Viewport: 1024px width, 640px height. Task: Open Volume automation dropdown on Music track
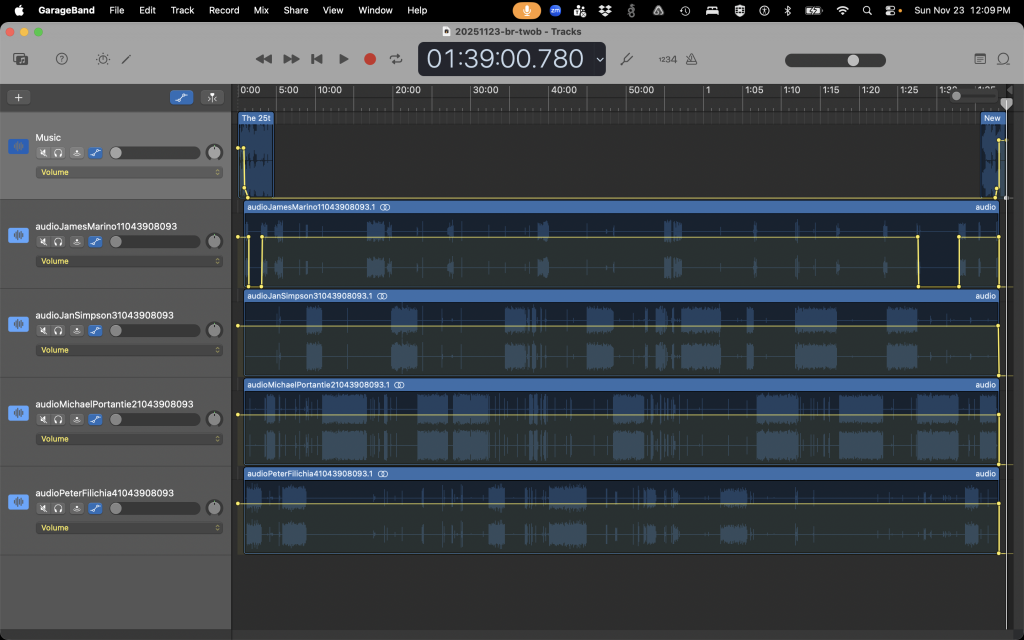(x=129, y=172)
